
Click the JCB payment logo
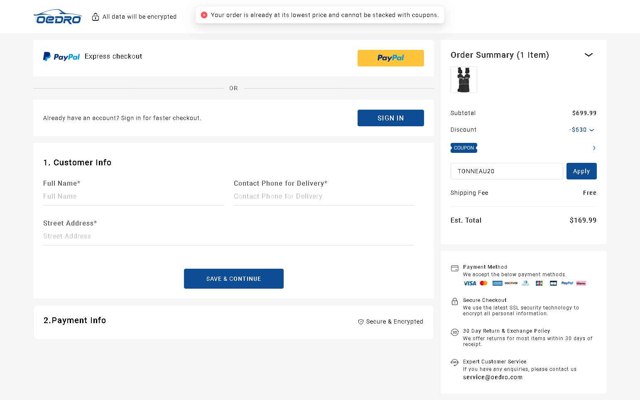539,283
